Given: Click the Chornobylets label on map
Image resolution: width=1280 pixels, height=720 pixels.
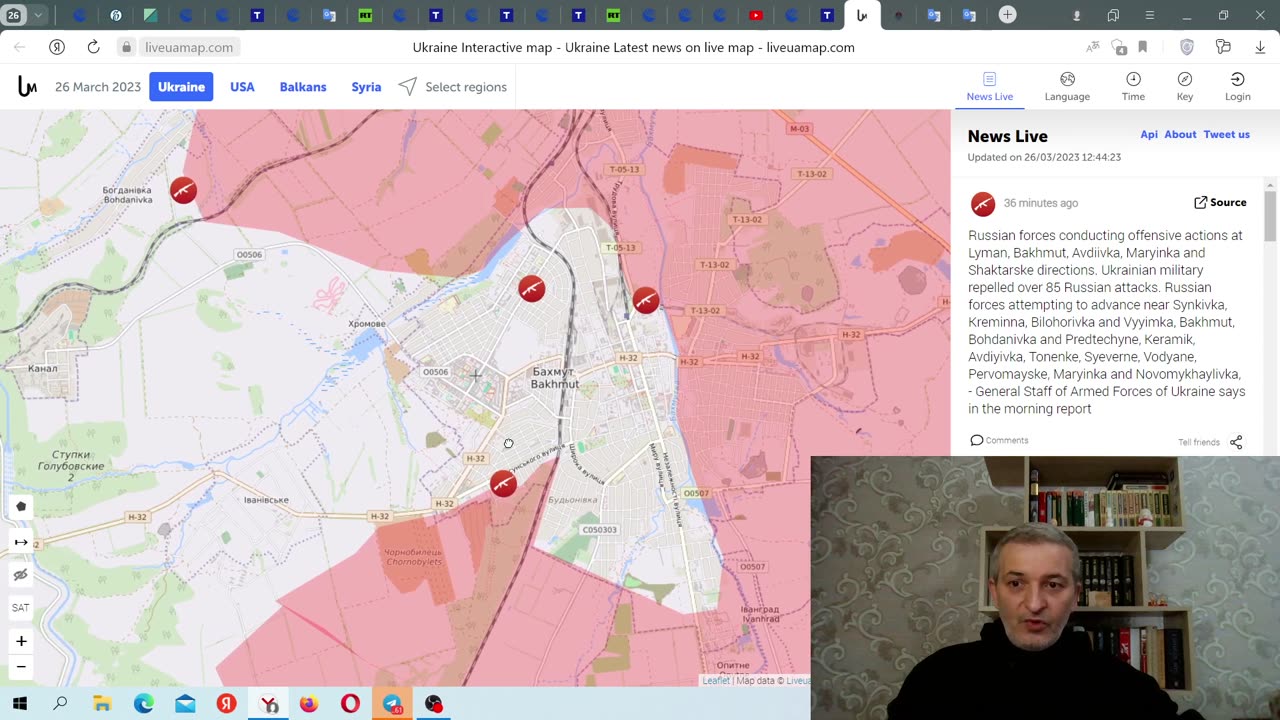Looking at the screenshot, I should point(413,556).
